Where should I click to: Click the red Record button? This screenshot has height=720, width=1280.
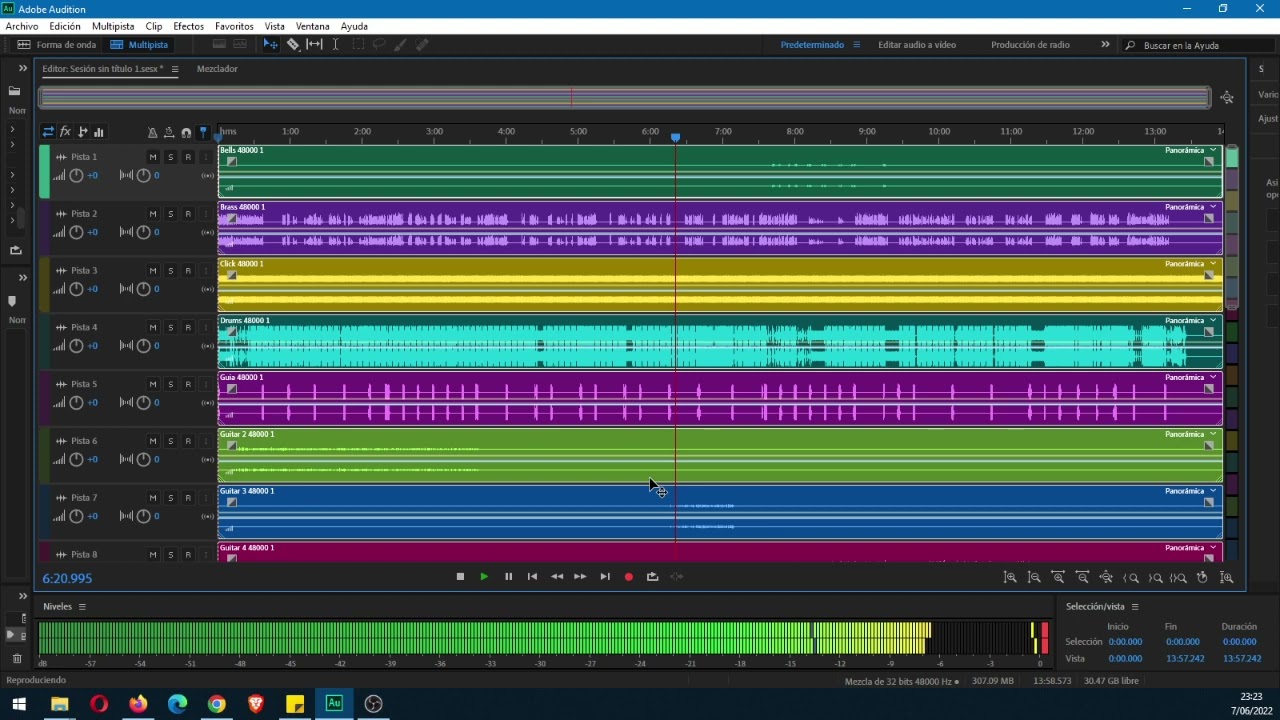coord(629,577)
